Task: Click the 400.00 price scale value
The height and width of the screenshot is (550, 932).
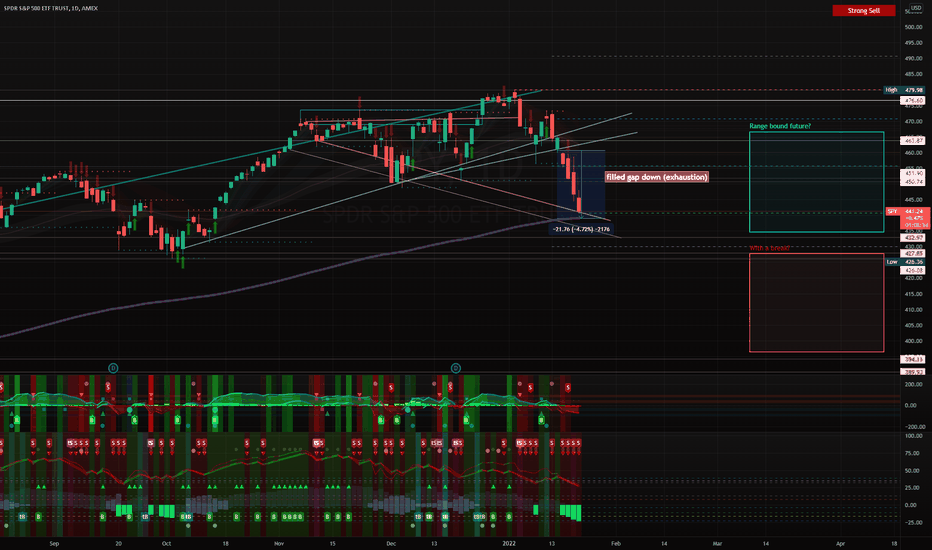Action: click(914, 341)
